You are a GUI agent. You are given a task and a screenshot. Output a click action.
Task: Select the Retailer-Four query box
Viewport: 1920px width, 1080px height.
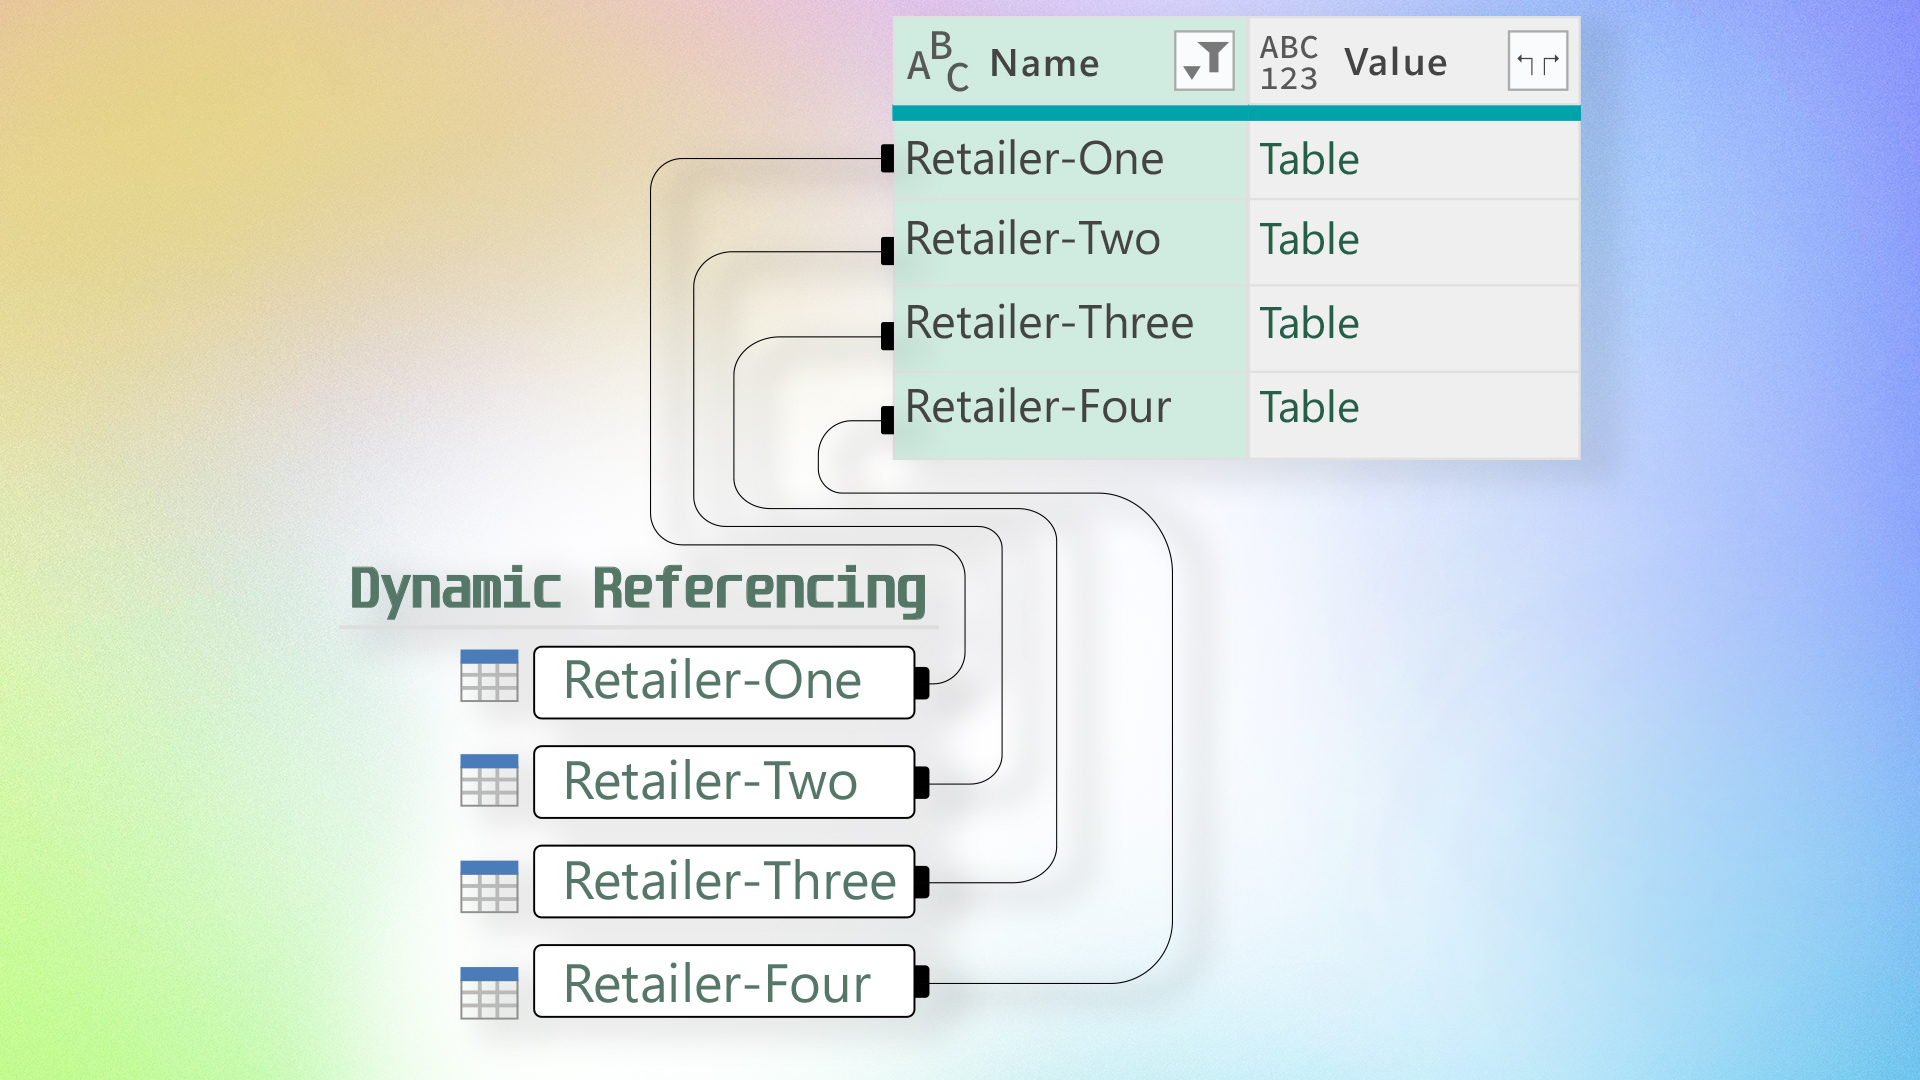(x=724, y=982)
